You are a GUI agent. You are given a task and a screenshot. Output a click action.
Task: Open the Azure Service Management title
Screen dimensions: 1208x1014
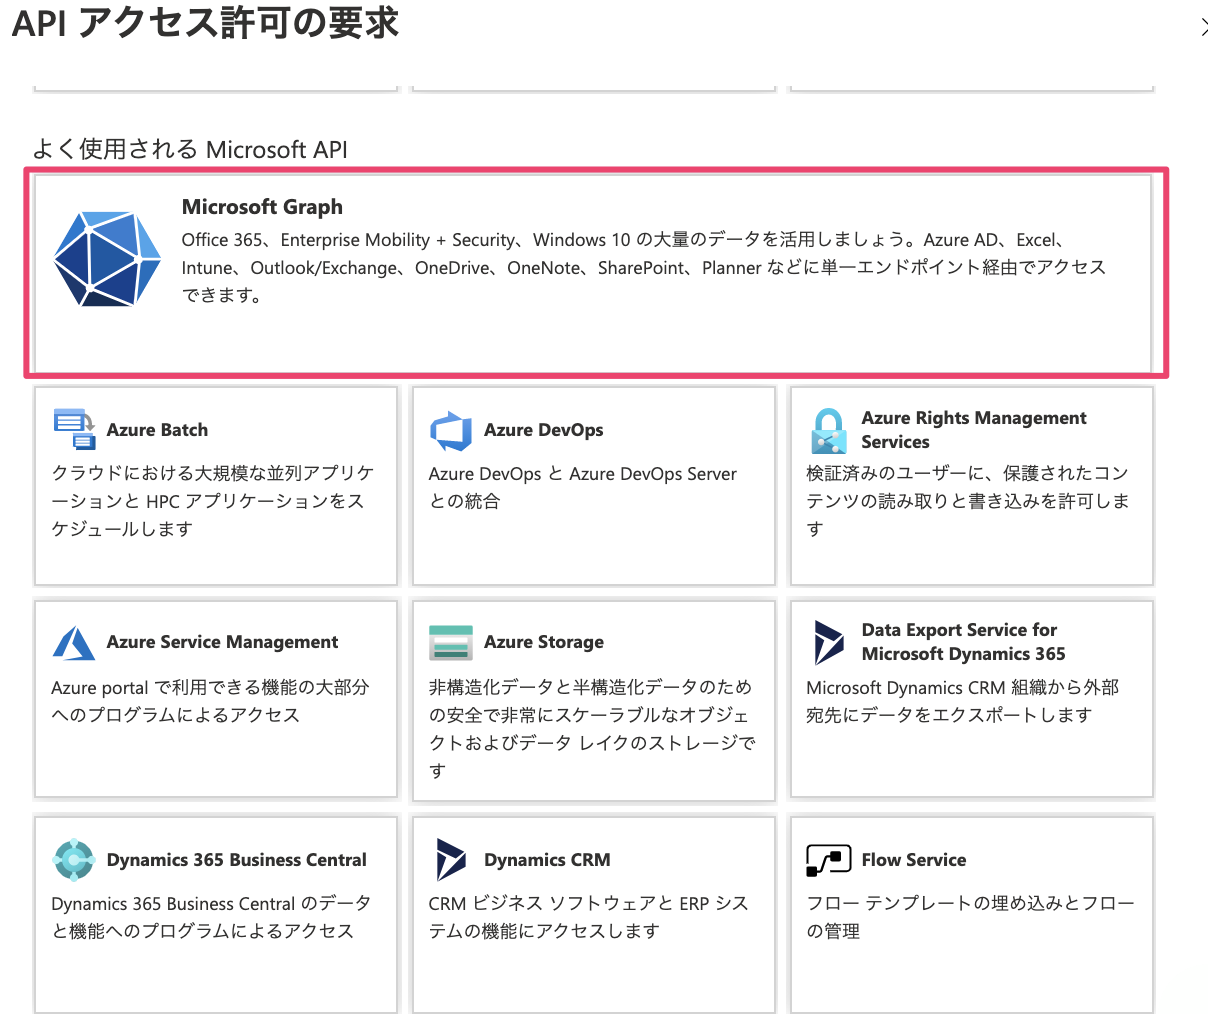click(222, 642)
